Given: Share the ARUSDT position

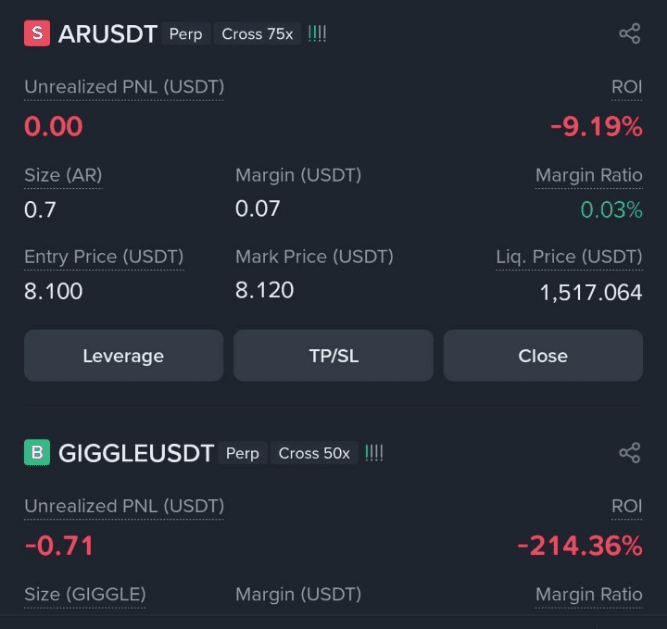Looking at the screenshot, I should [630, 34].
